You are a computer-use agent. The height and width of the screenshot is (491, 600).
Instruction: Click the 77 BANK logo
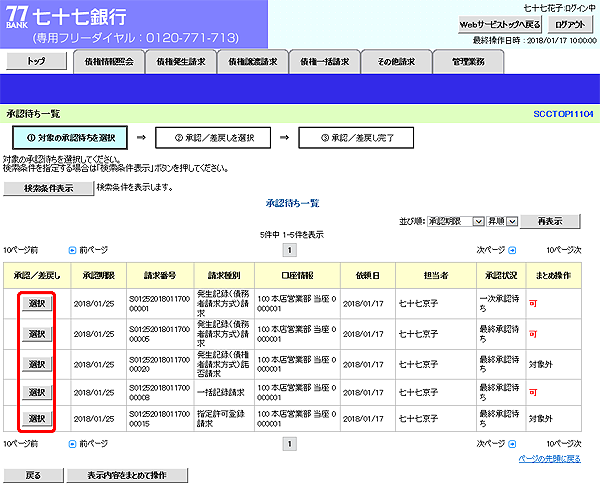(17, 17)
